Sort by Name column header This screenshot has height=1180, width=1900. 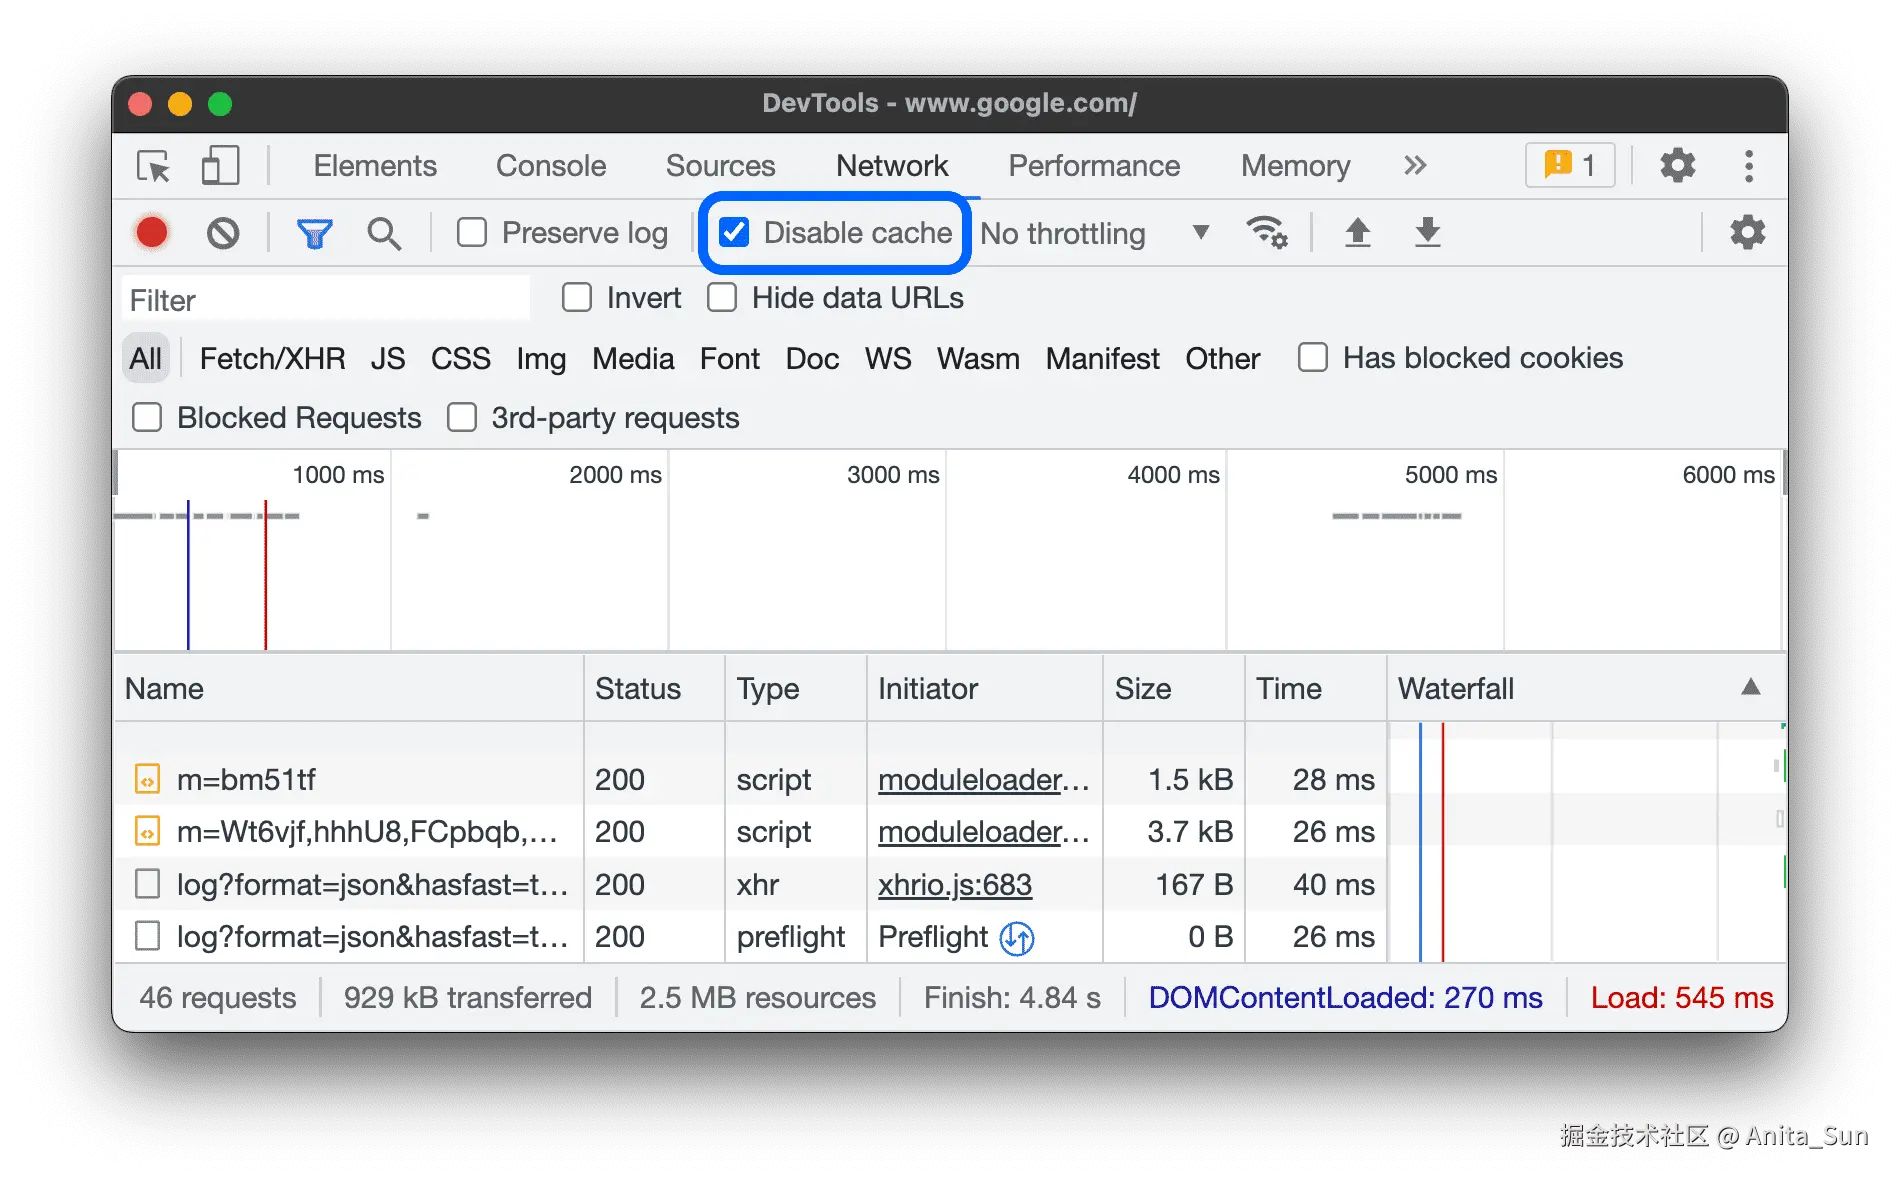[349, 688]
